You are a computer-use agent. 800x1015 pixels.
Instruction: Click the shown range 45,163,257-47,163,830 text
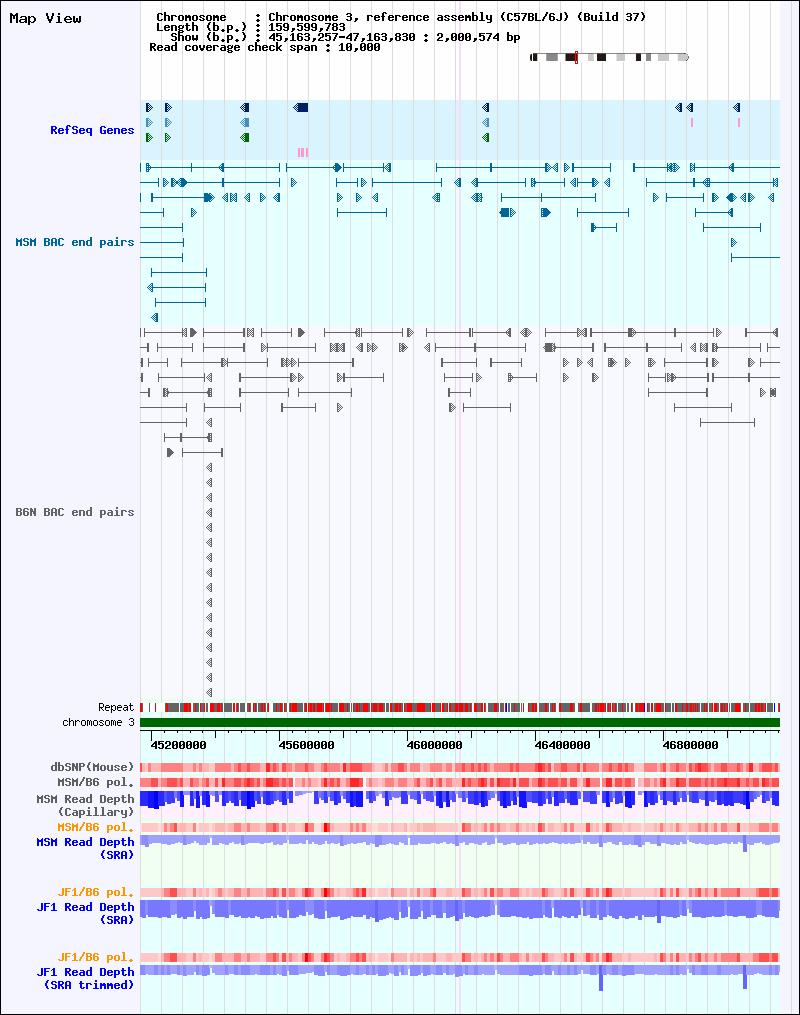342,37
